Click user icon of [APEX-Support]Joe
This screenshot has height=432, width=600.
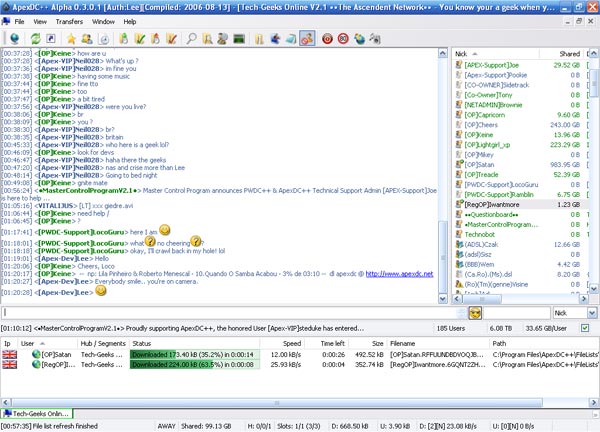[x=458, y=65]
